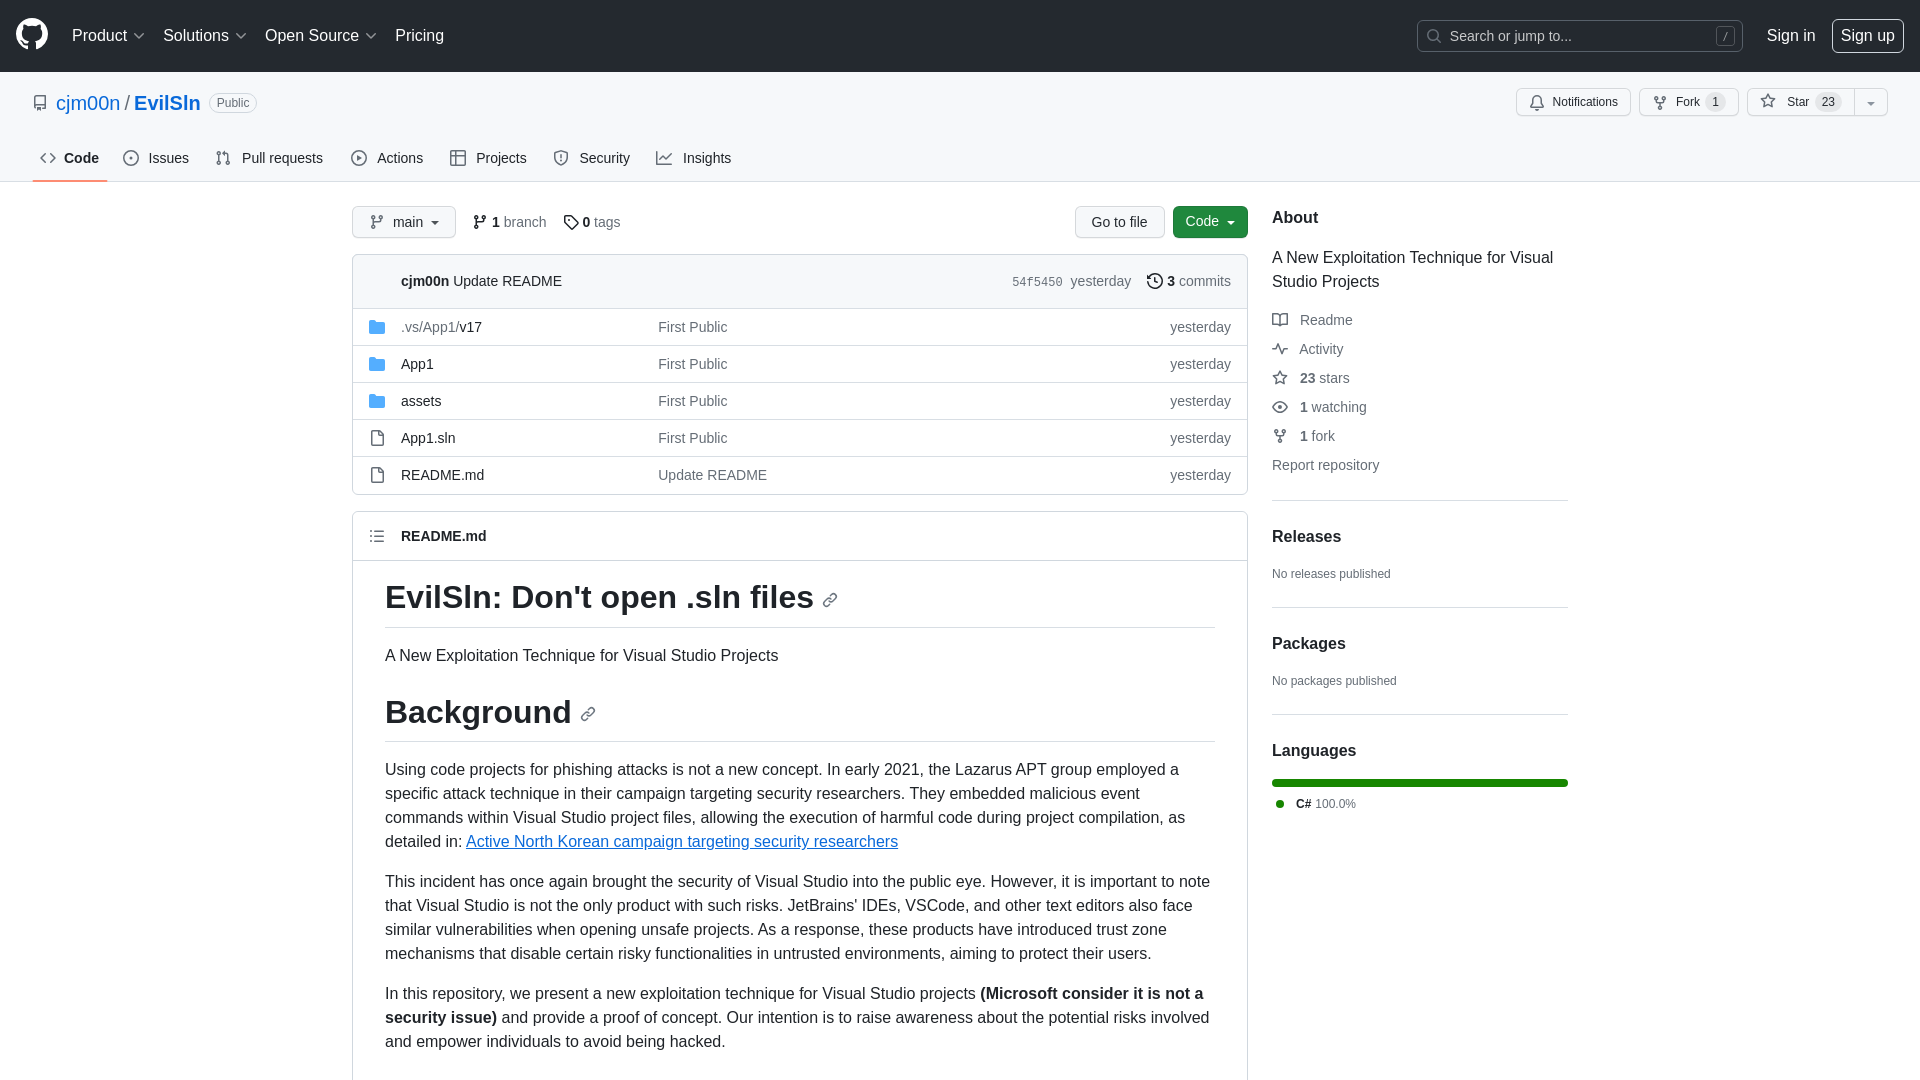This screenshot has height=1080, width=1920.
Task: Open the Packages heading link
Action: pos(1308,643)
